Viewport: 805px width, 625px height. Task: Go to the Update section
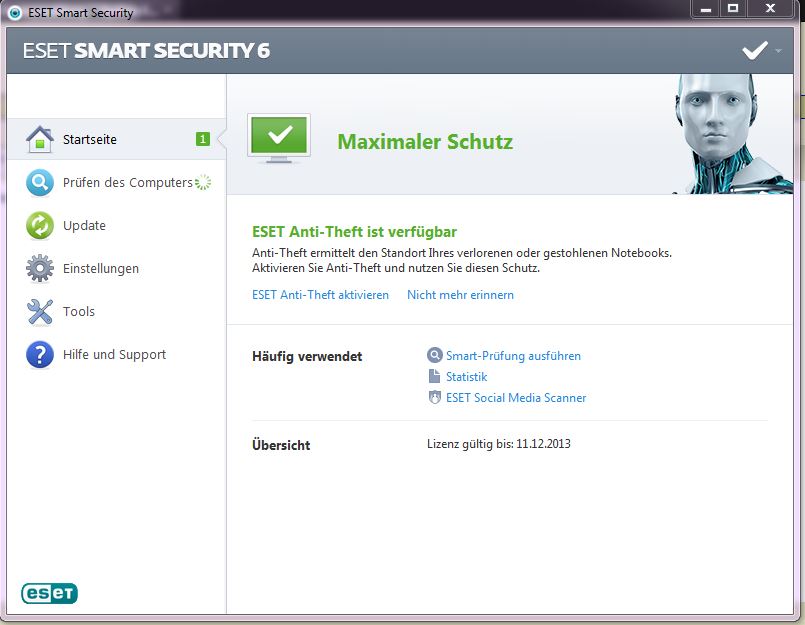[84, 226]
